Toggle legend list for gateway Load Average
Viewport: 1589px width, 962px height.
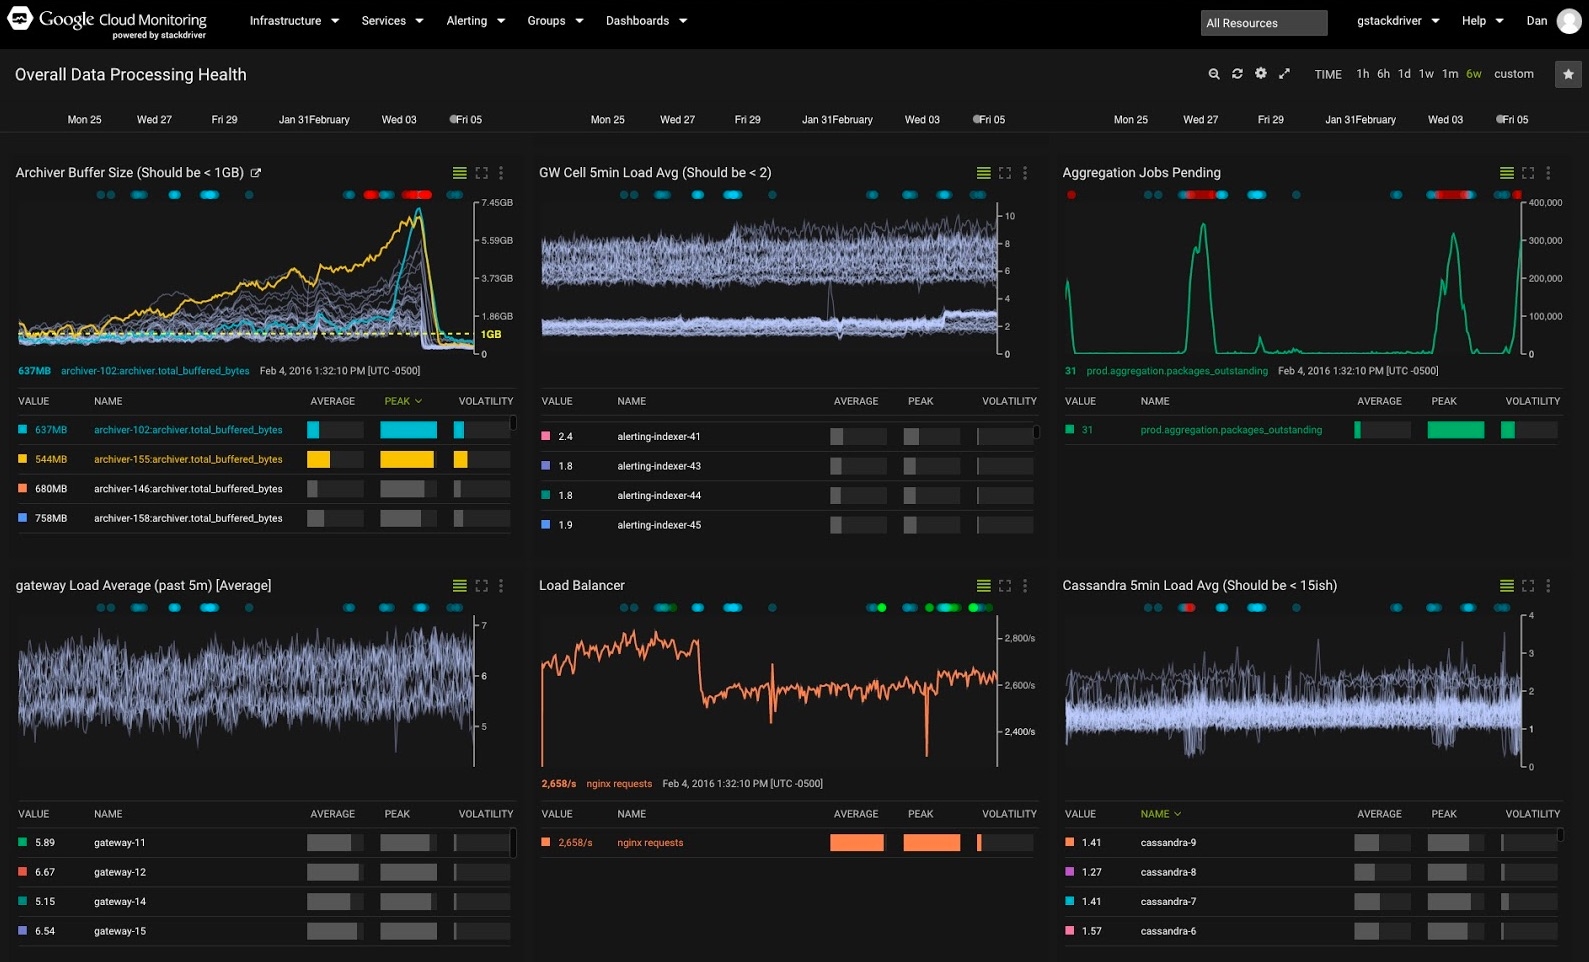coord(460,586)
